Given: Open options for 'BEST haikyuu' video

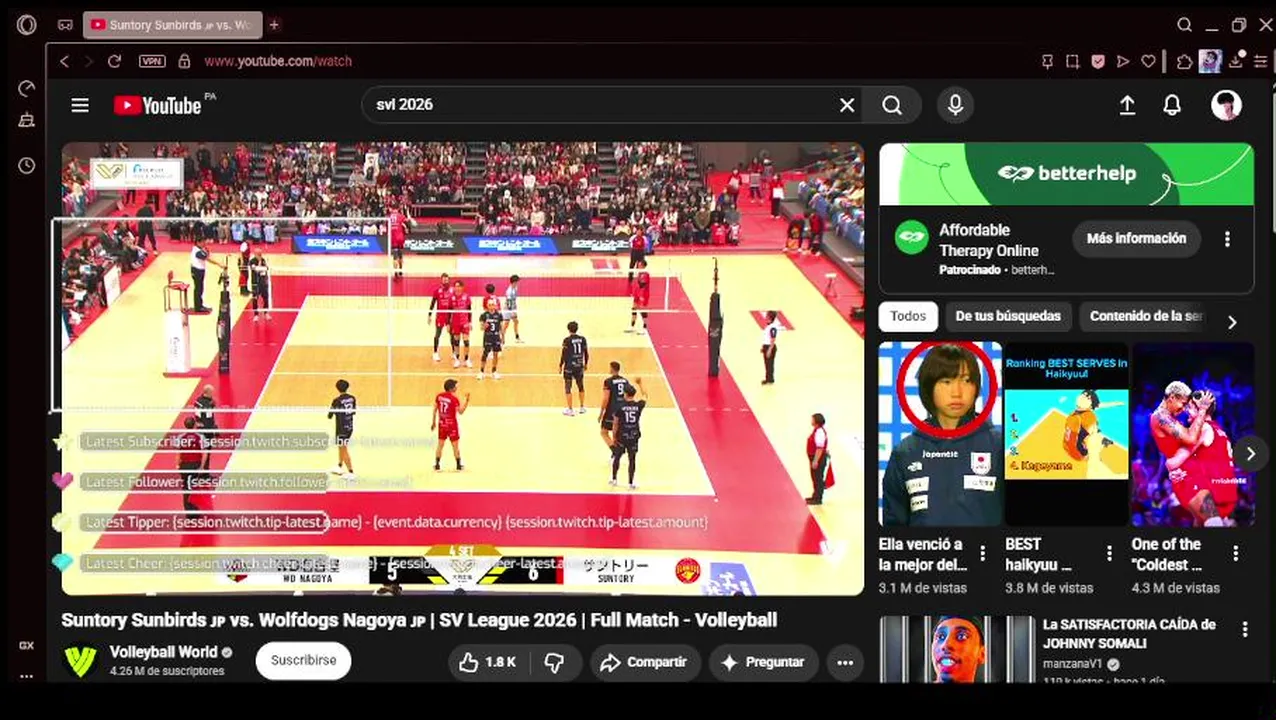Looking at the screenshot, I should click(x=1109, y=553).
